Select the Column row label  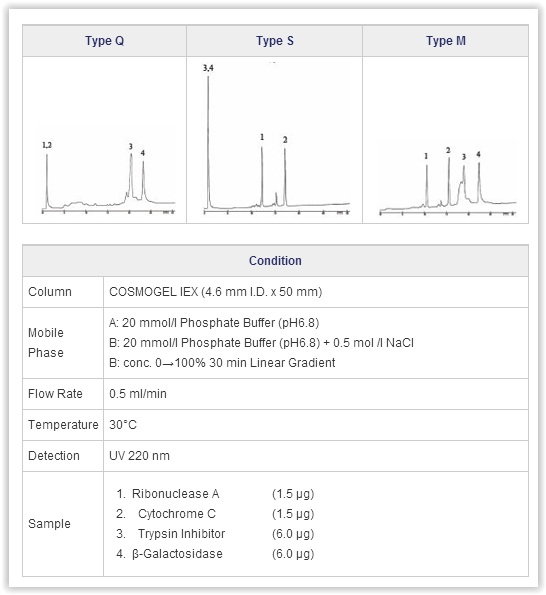coord(50,292)
